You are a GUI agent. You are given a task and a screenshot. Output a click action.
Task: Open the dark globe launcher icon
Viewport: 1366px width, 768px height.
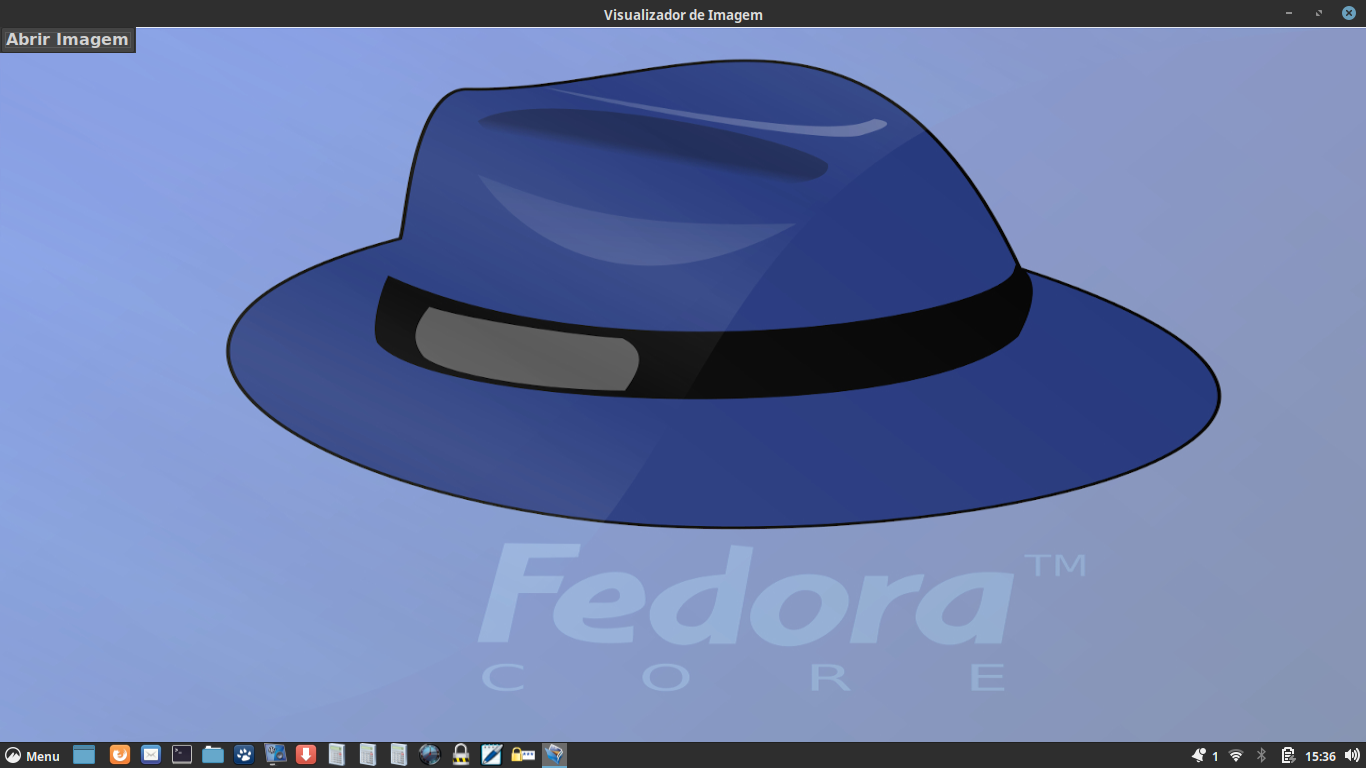coord(430,755)
